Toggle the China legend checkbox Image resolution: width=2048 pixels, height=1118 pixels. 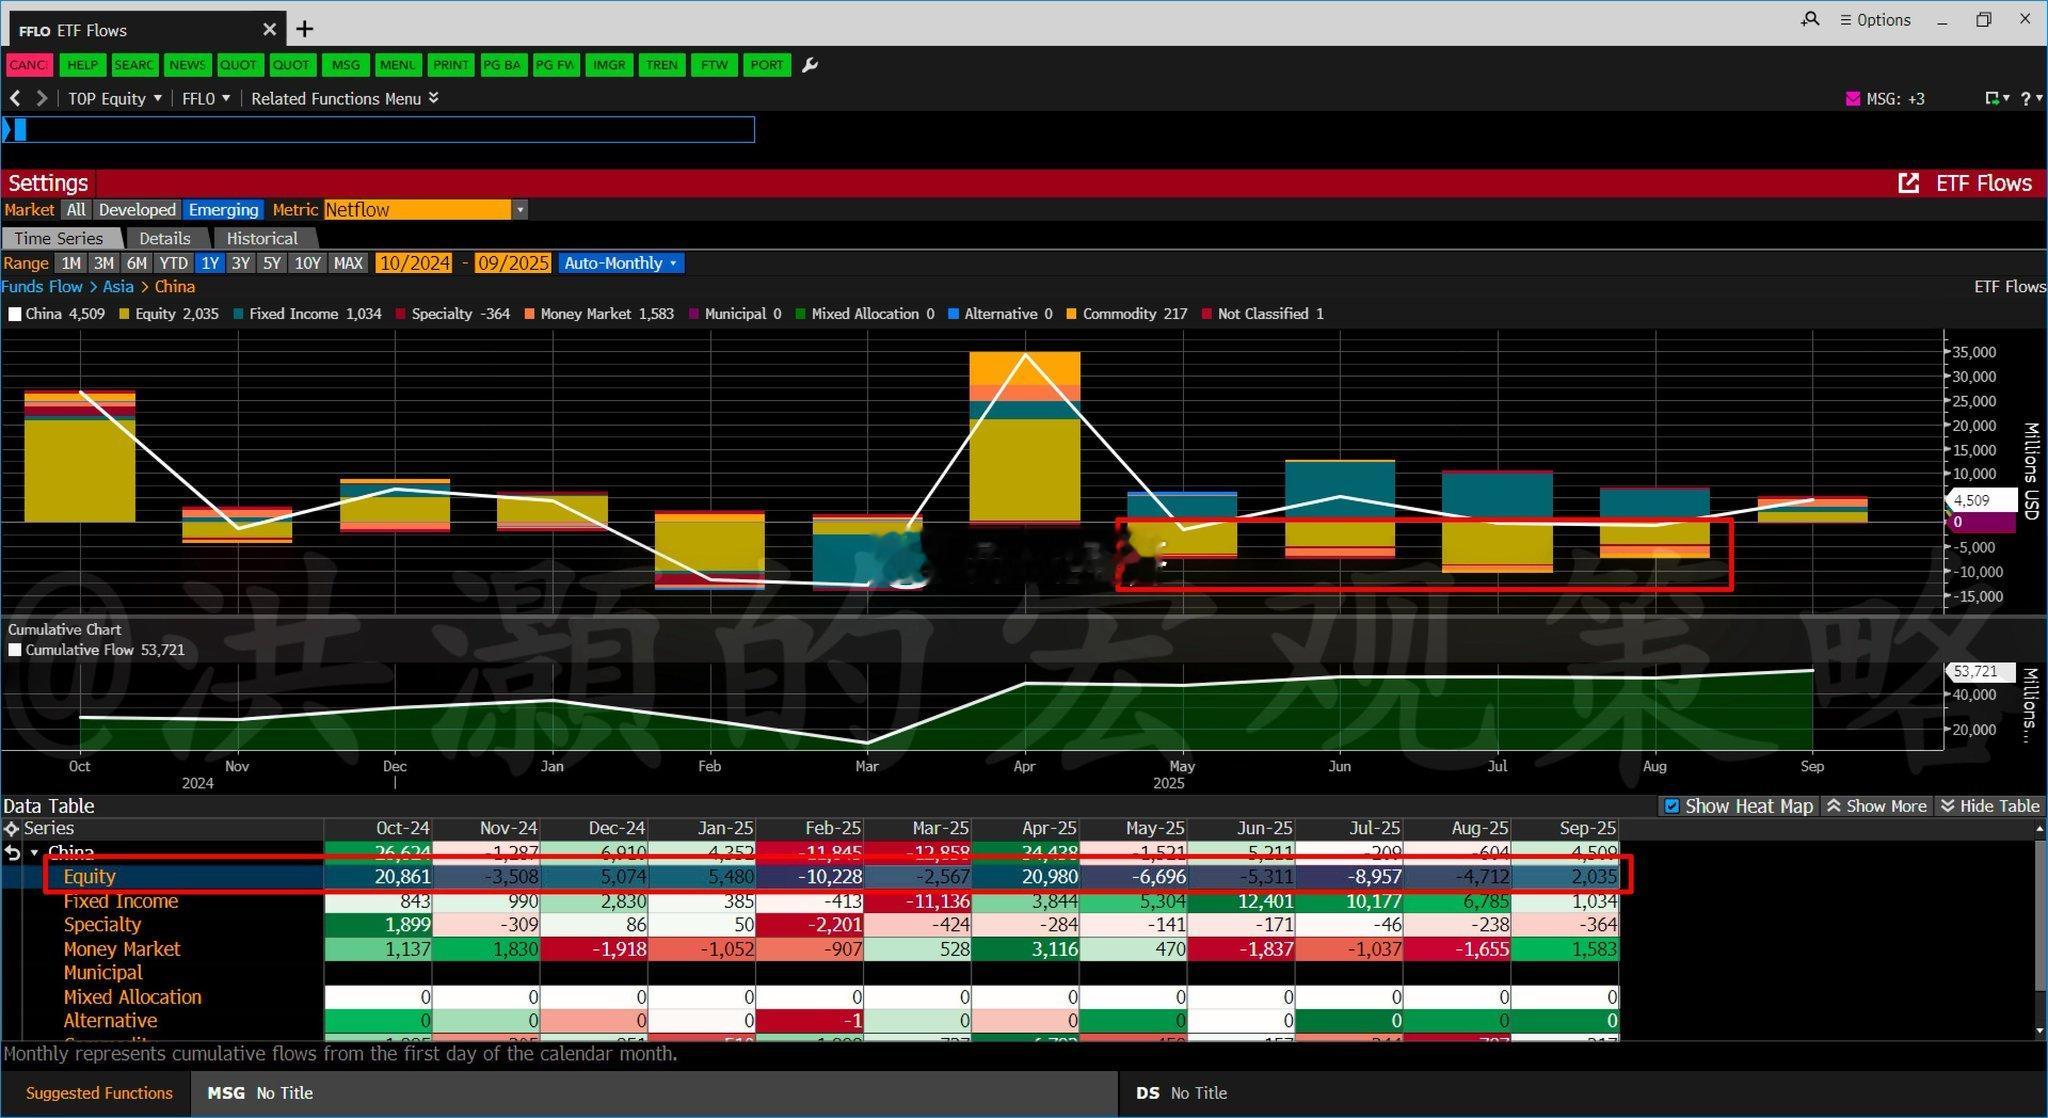[x=15, y=314]
